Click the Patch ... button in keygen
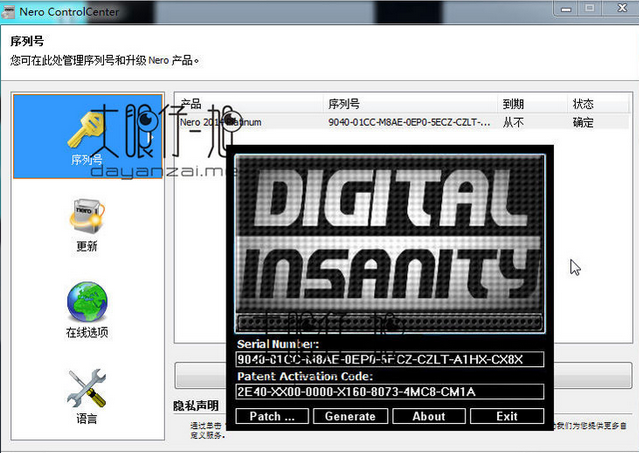Image resolution: width=639 pixels, height=453 pixels. 272,416
